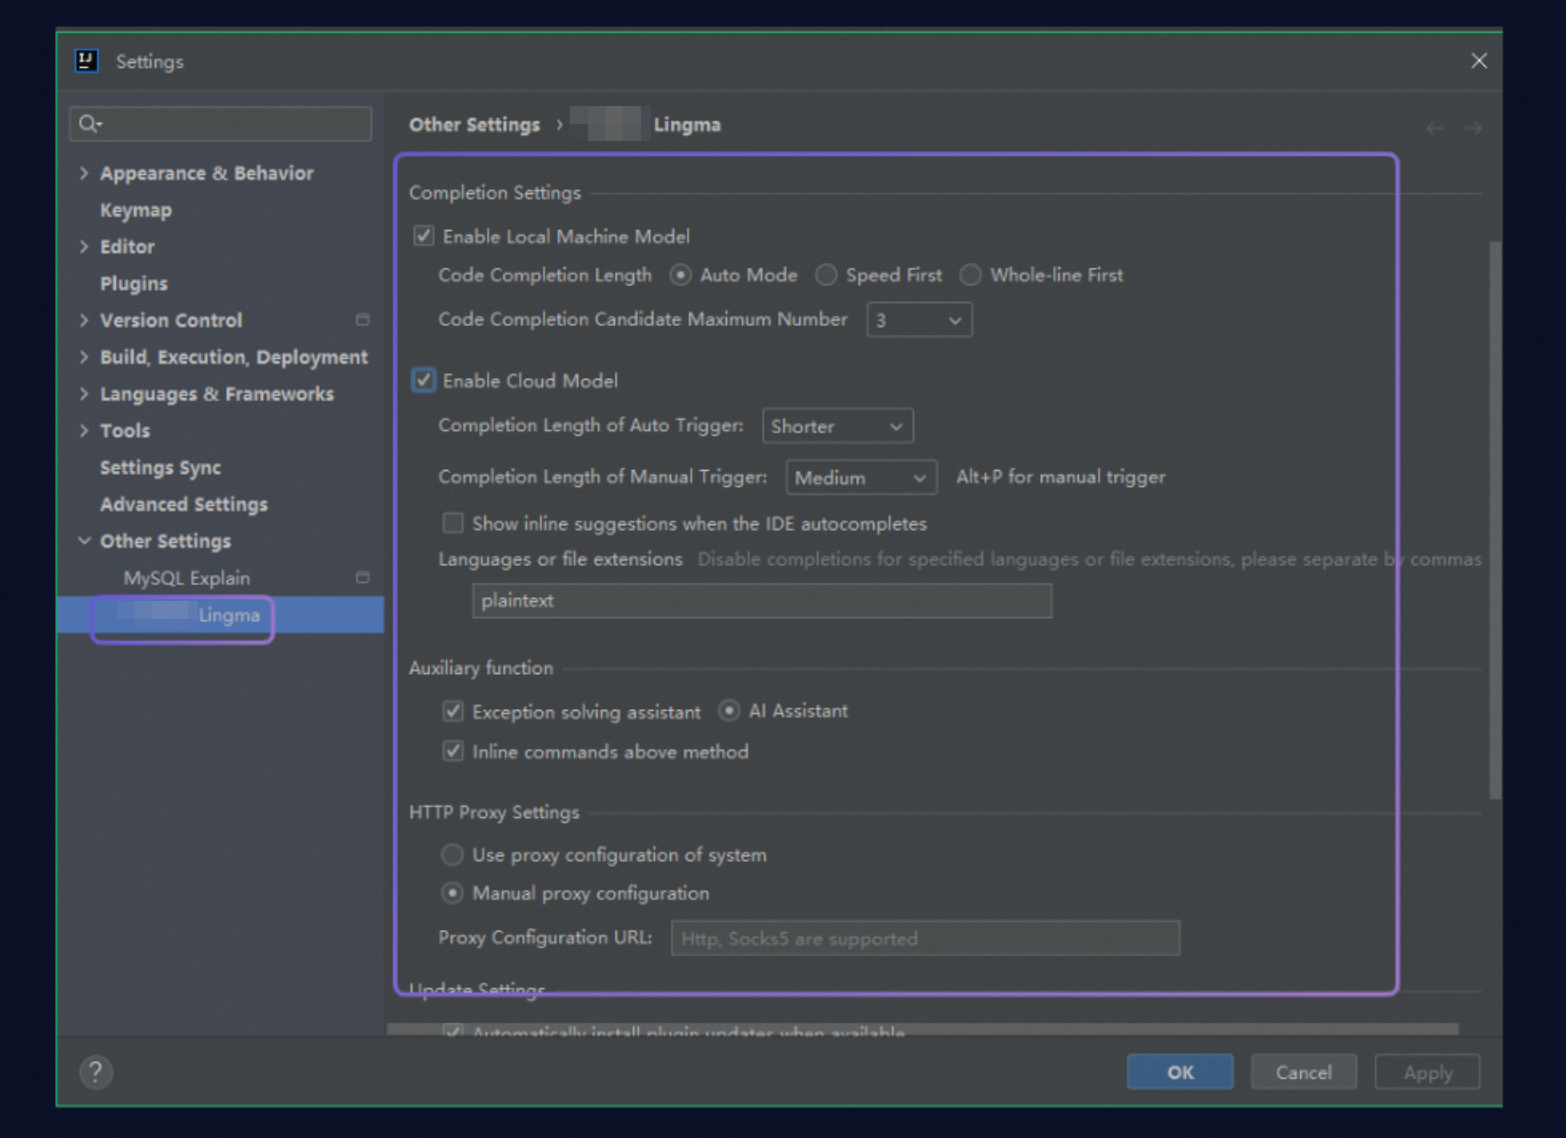The height and width of the screenshot is (1138, 1566).
Task: Toggle Enable Cloud Model checkbox
Action: 424,380
